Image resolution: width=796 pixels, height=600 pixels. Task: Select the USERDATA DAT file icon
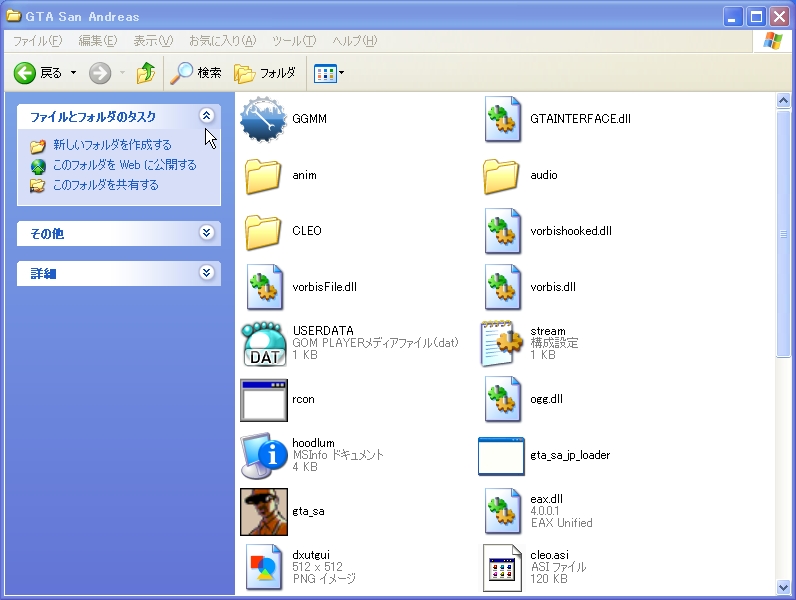264,344
